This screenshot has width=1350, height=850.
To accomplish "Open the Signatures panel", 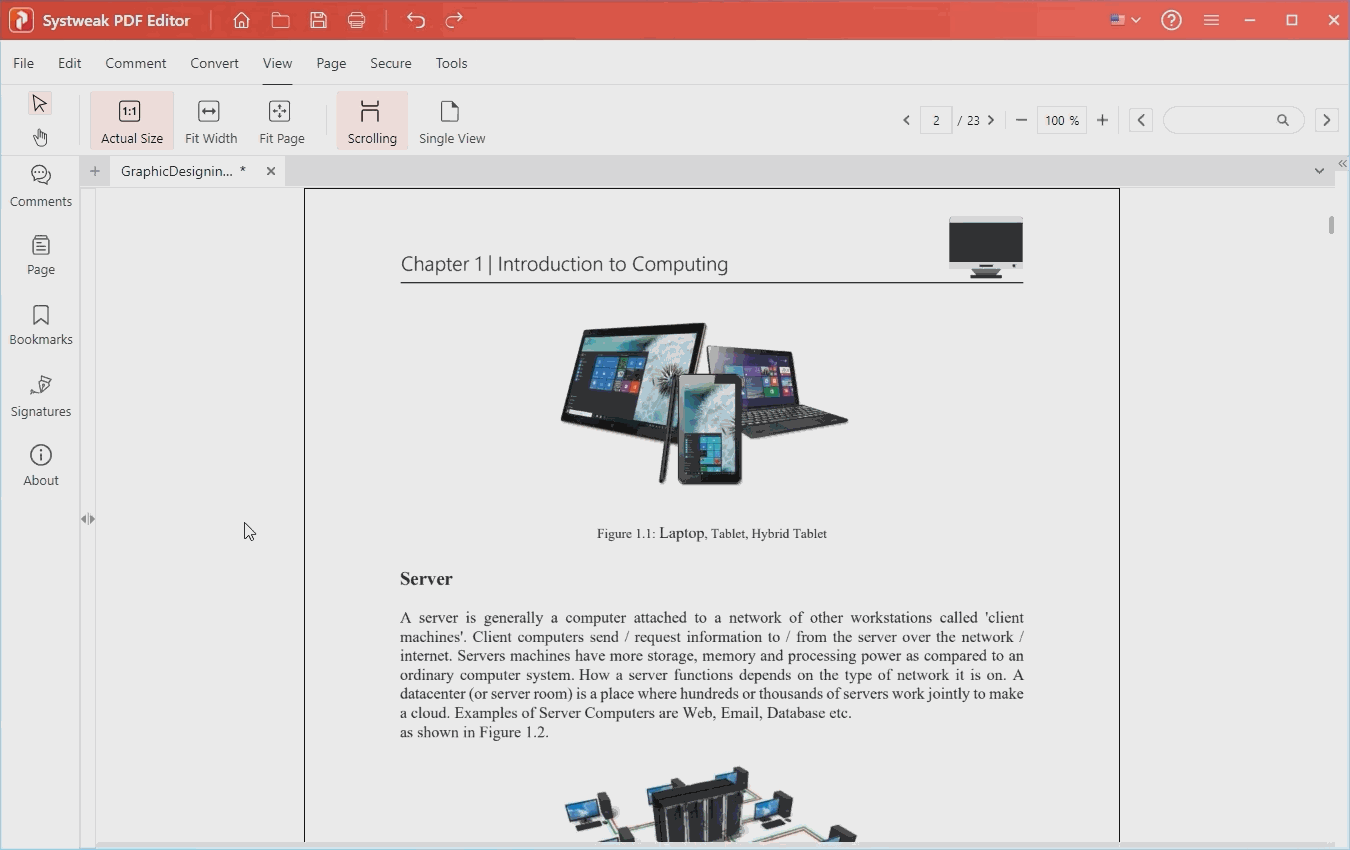I will click(x=41, y=396).
